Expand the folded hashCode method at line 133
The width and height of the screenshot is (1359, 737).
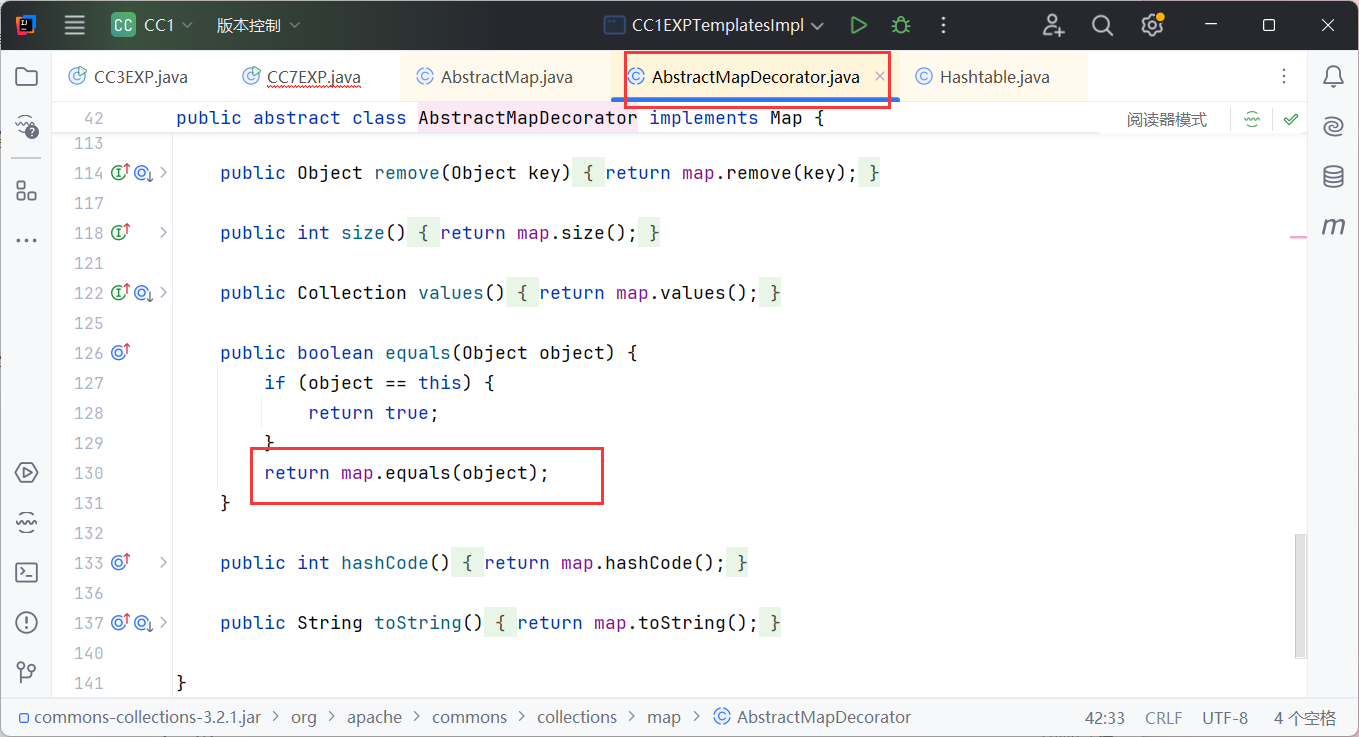coord(164,563)
